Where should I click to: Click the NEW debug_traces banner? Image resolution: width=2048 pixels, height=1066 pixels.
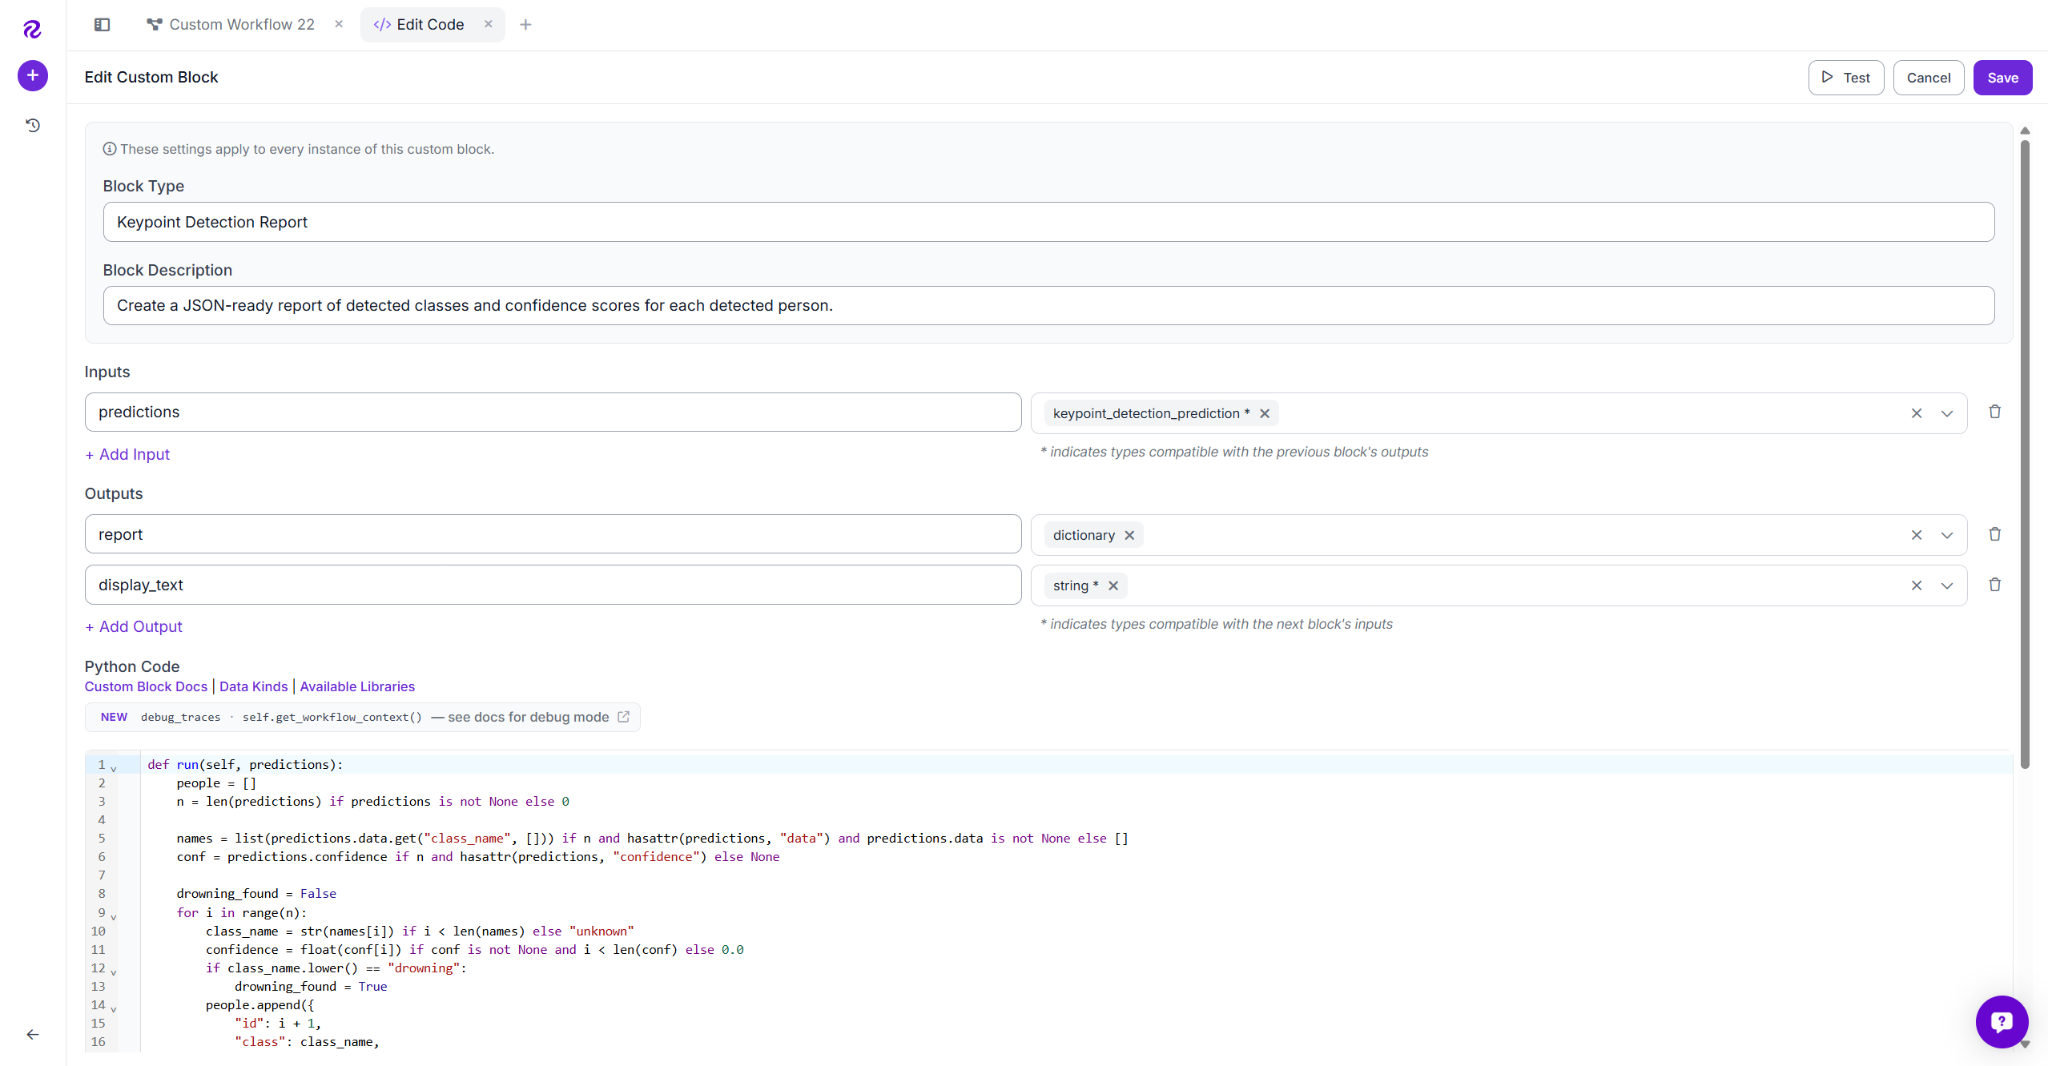362,717
